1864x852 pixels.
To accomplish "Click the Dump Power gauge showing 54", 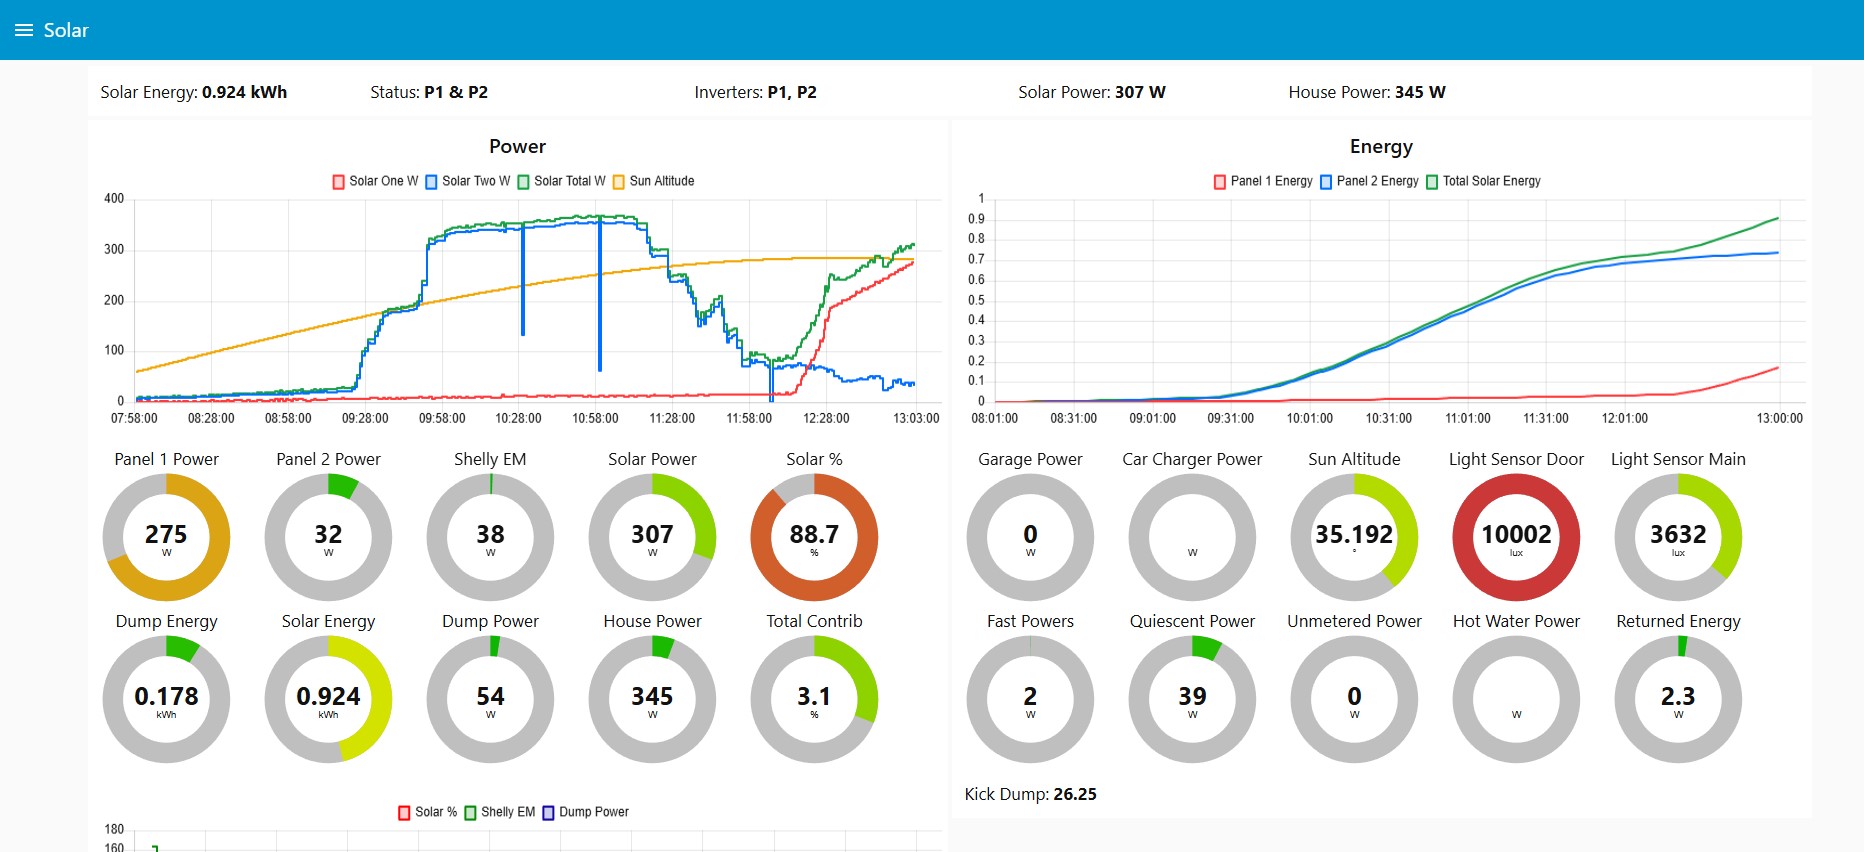I will (x=490, y=699).
